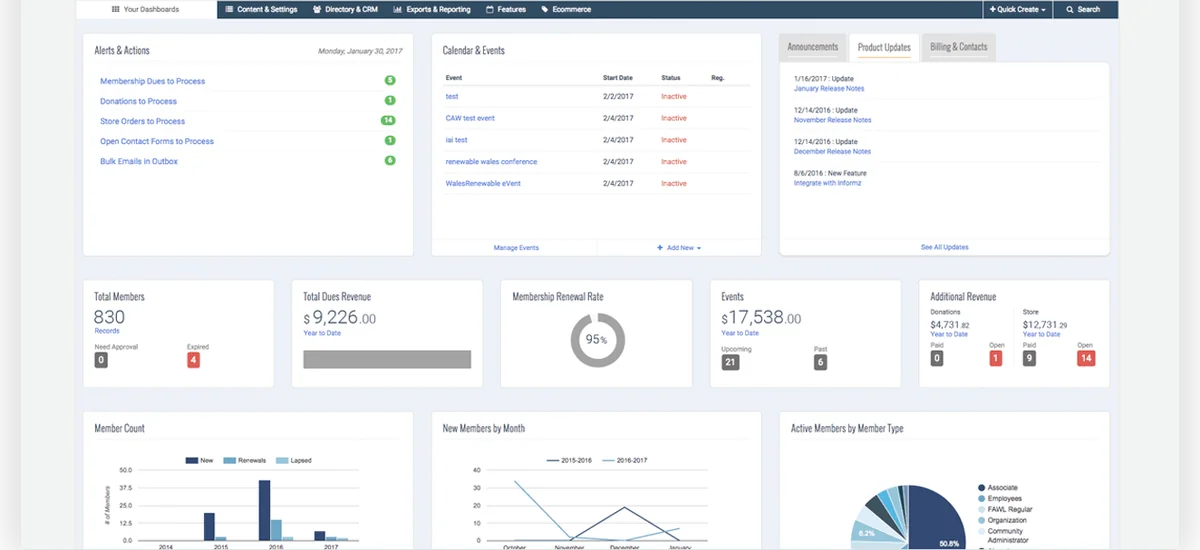
Task: Open January Release Notes link
Action: click(829, 88)
